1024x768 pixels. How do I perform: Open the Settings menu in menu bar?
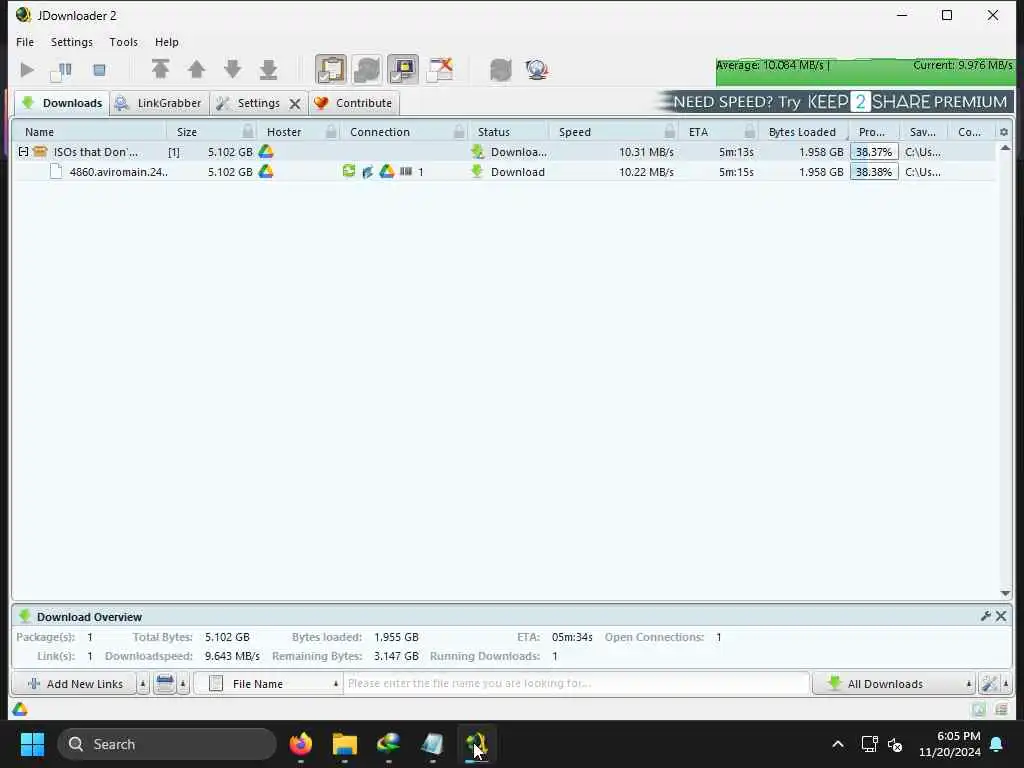click(72, 42)
